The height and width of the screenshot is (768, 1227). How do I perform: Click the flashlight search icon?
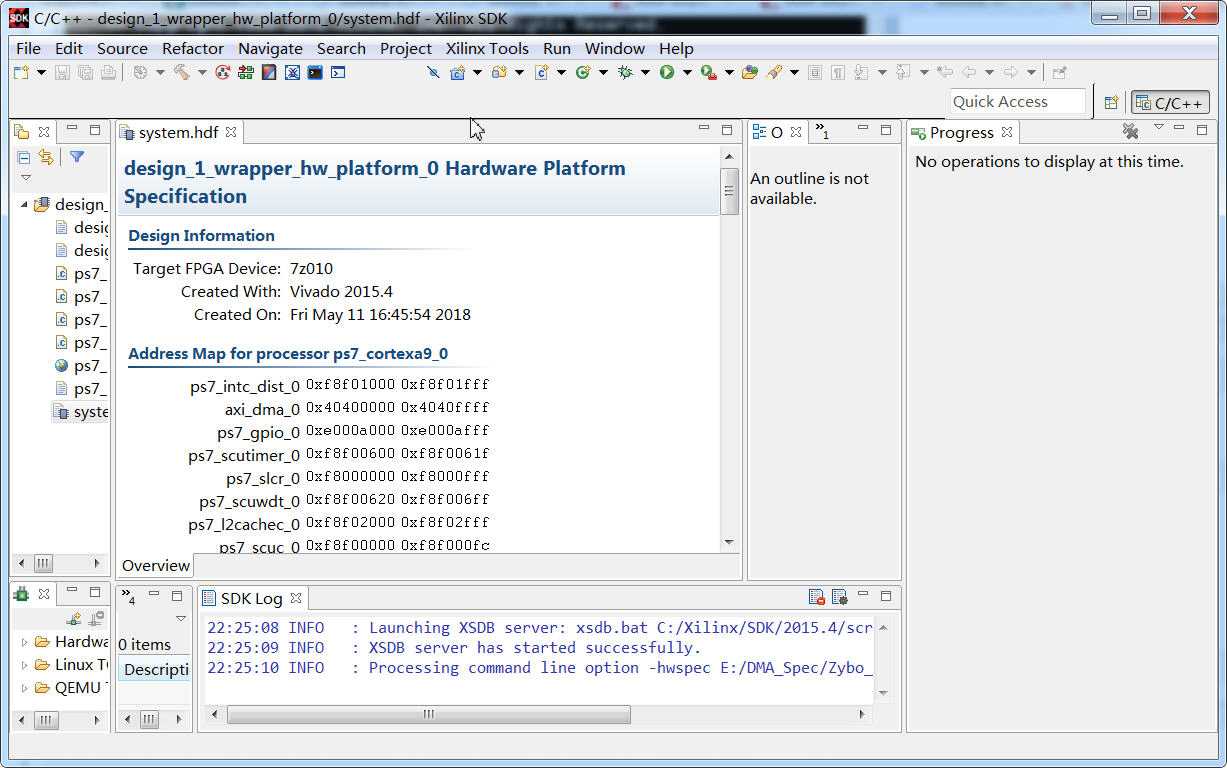774,72
